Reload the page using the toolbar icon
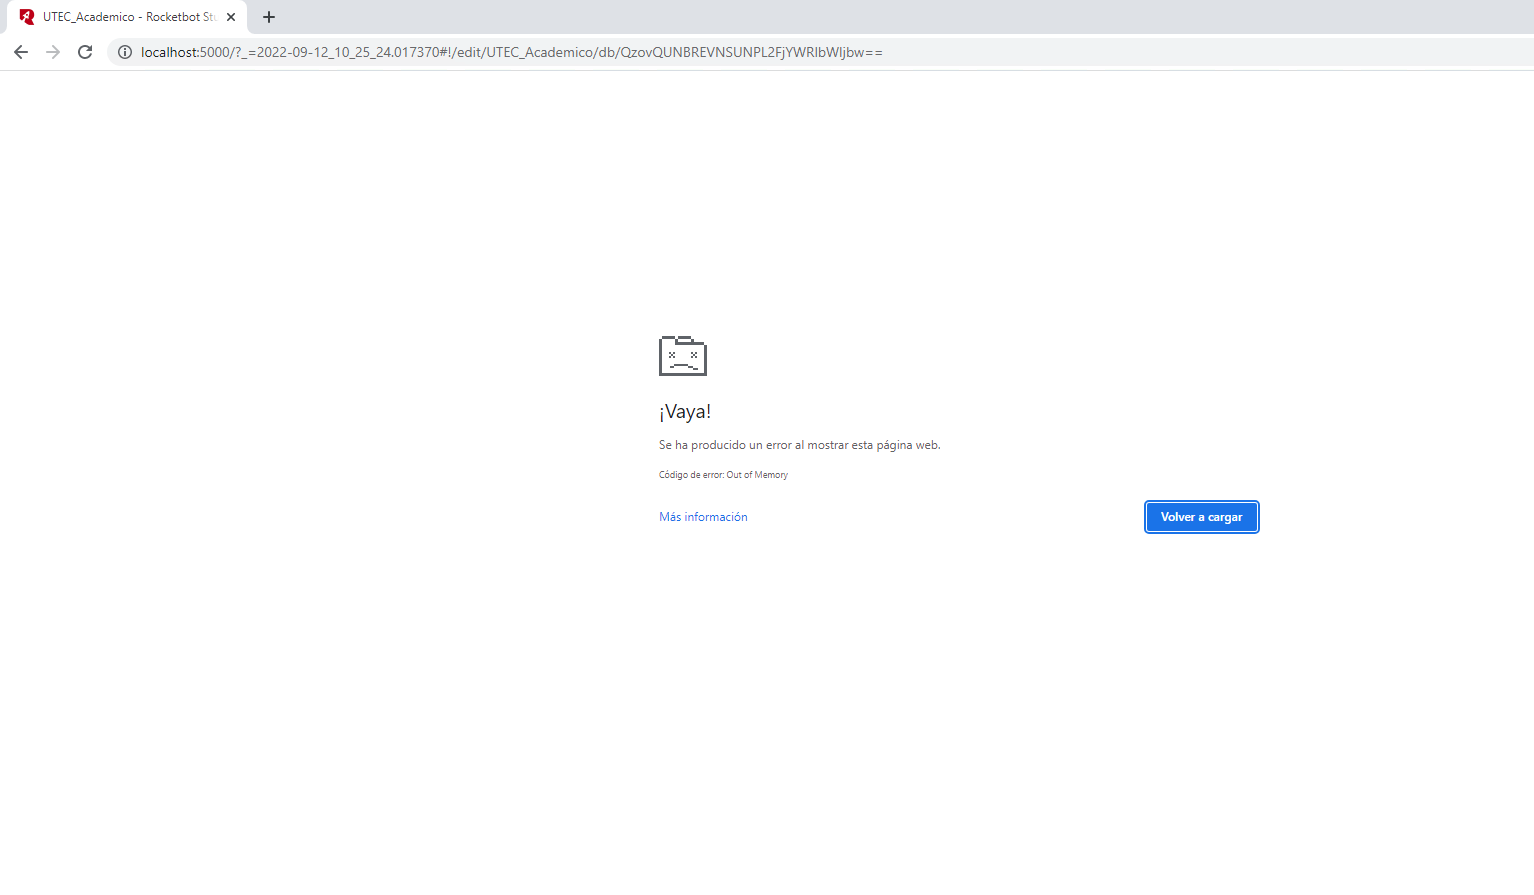 pos(85,52)
